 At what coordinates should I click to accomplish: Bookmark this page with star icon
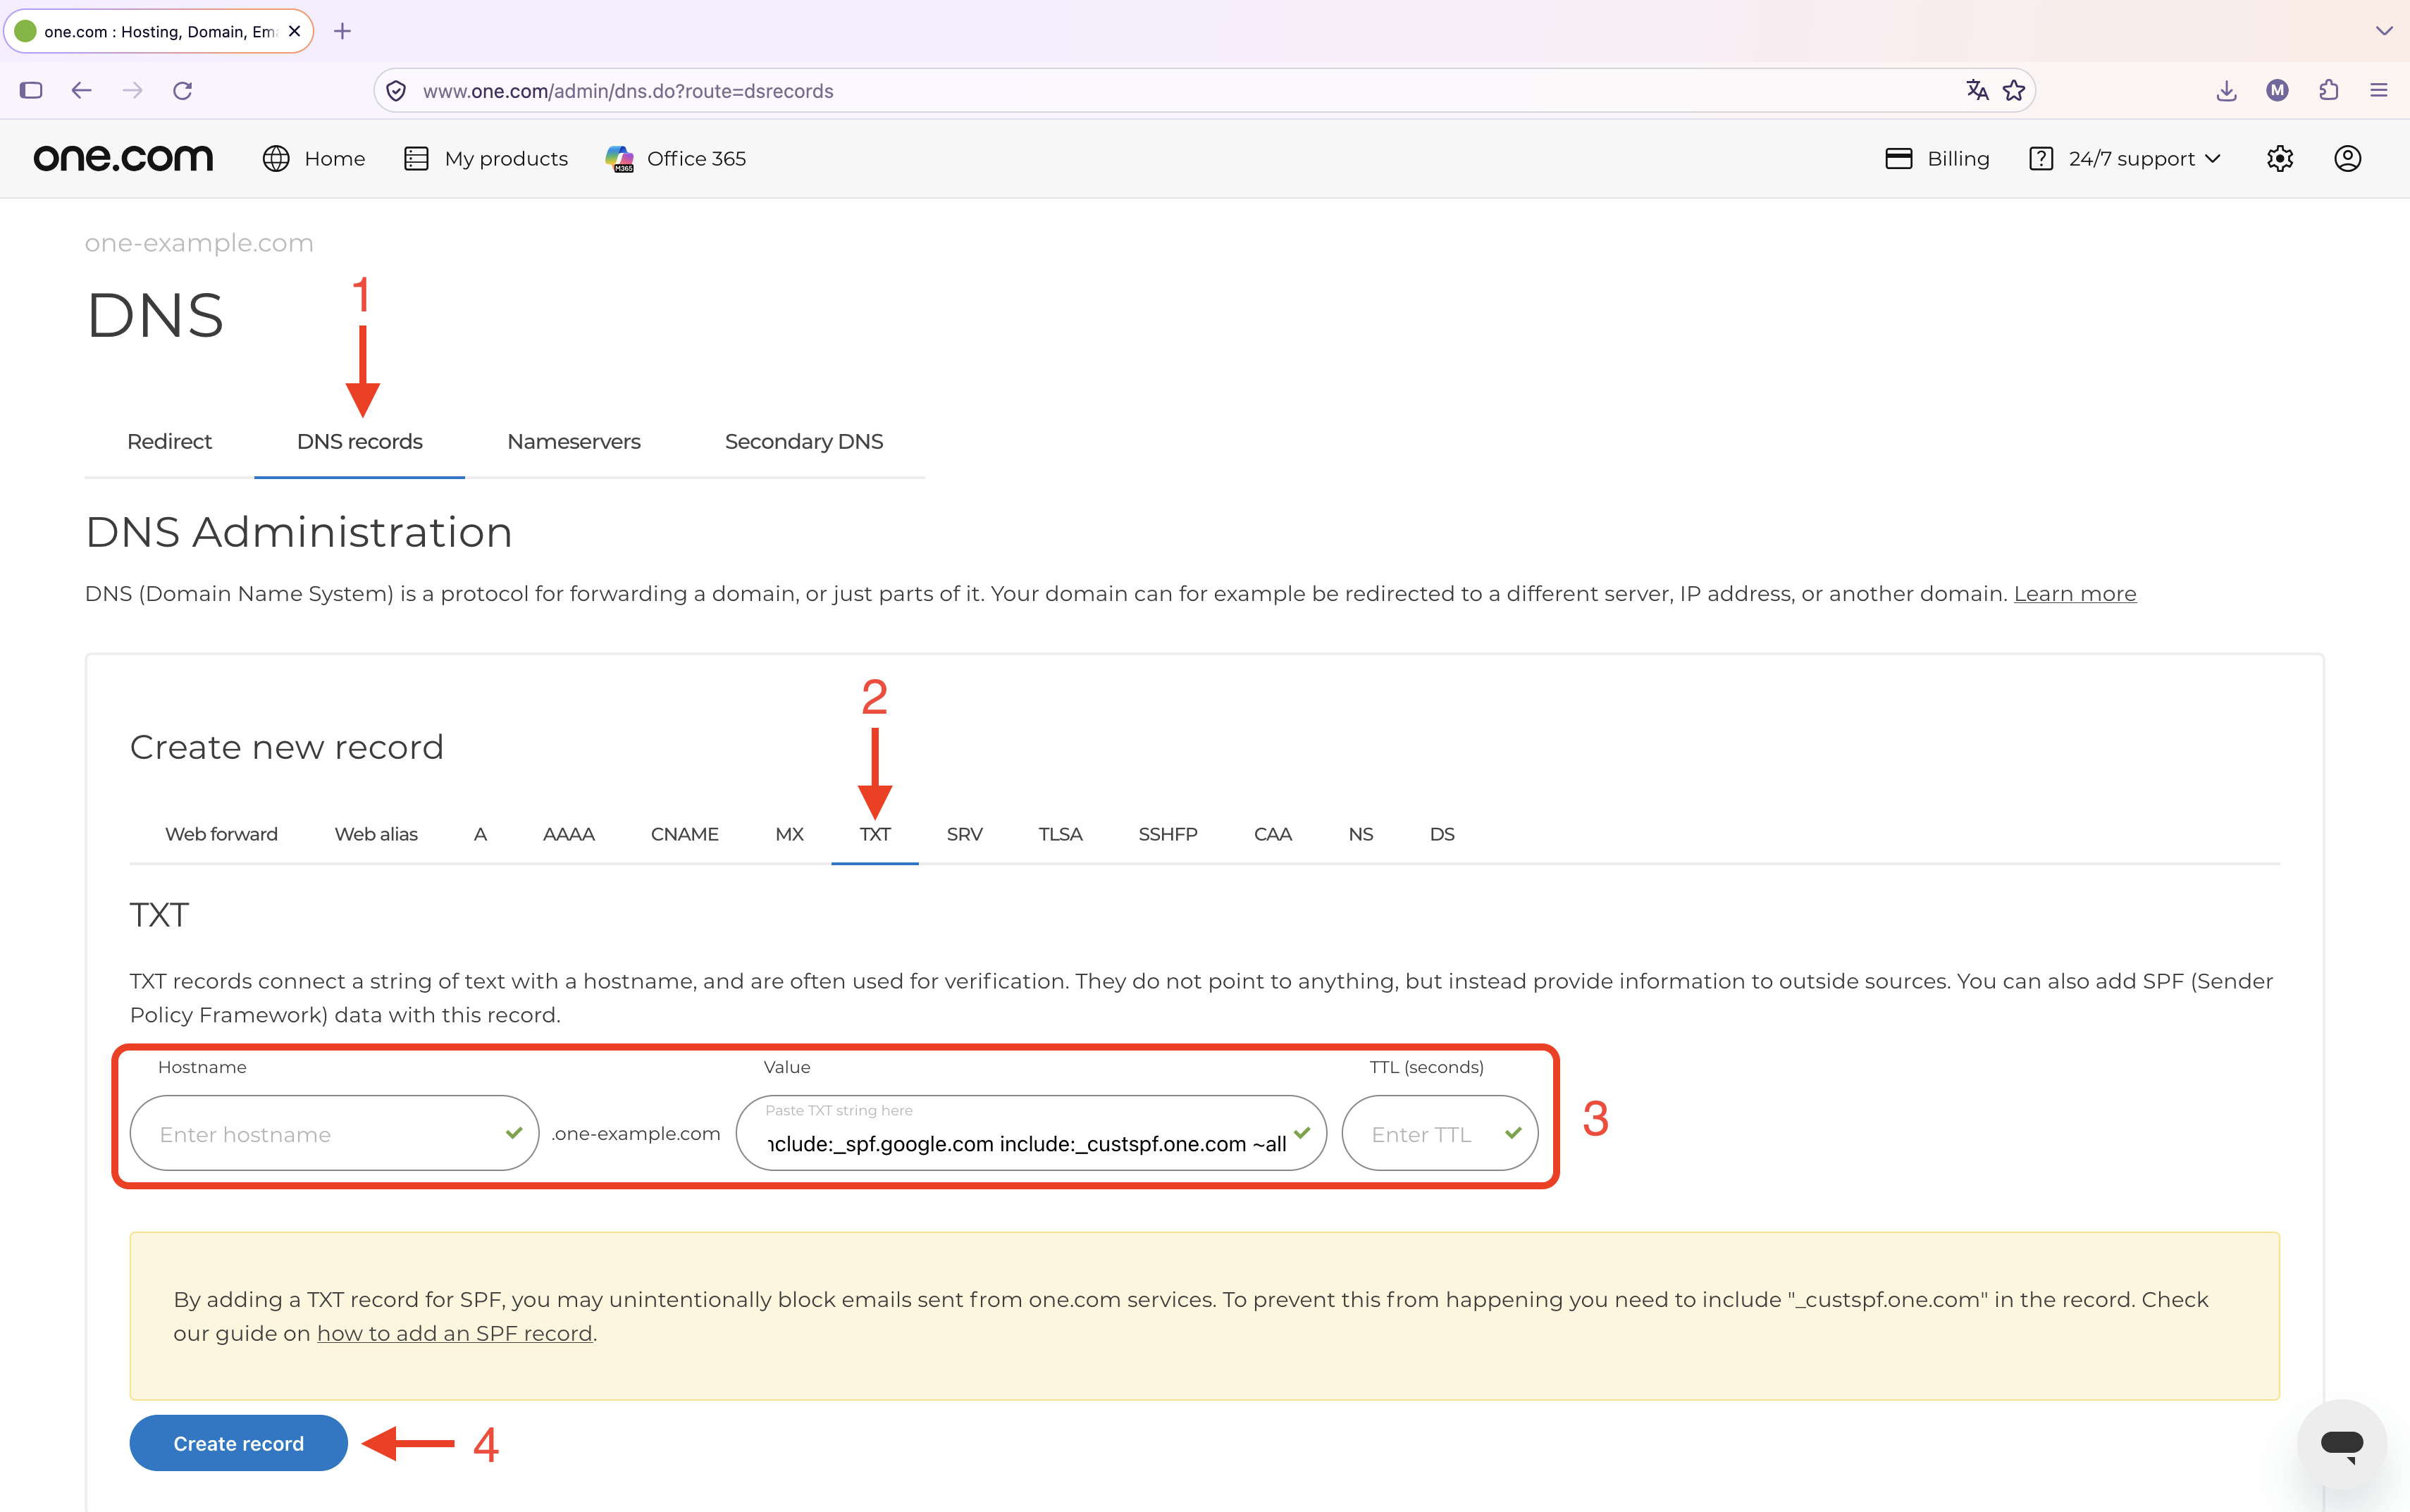pyautogui.click(x=2014, y=90)
